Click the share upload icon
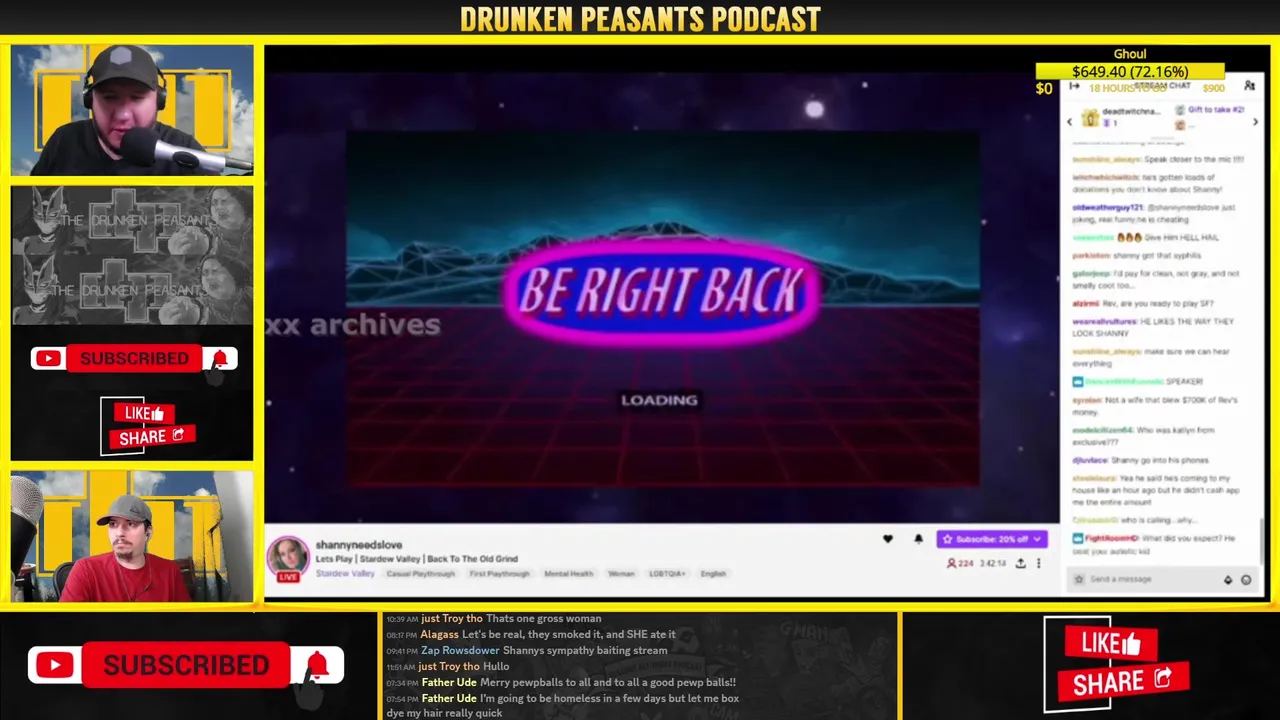Image resolution: width=1280 pixels, height=720 pixels. [x=1020, y=563]
